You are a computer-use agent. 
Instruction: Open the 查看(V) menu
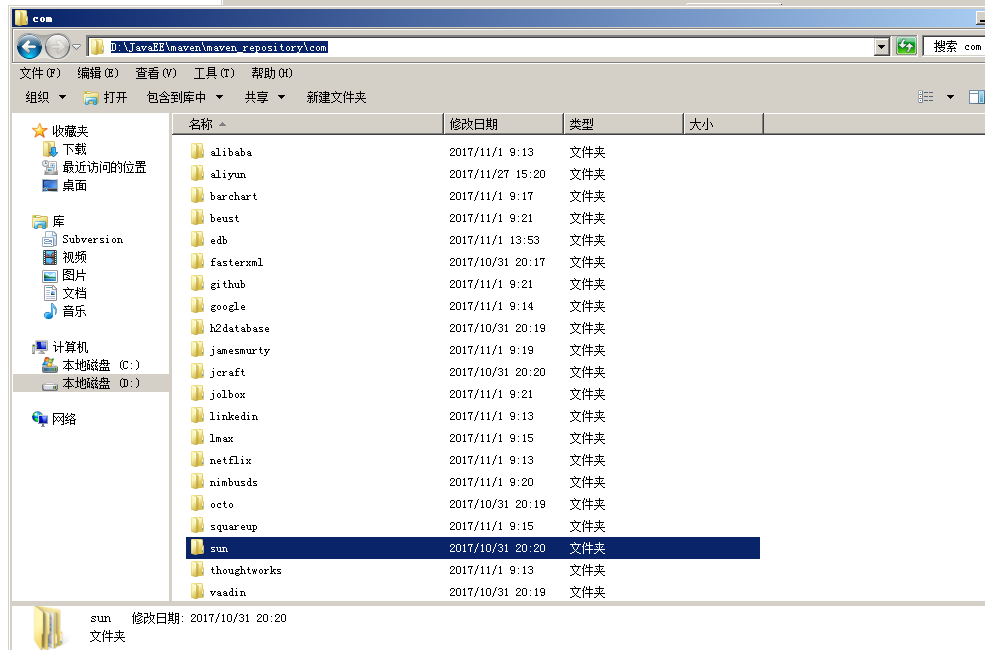156,73
